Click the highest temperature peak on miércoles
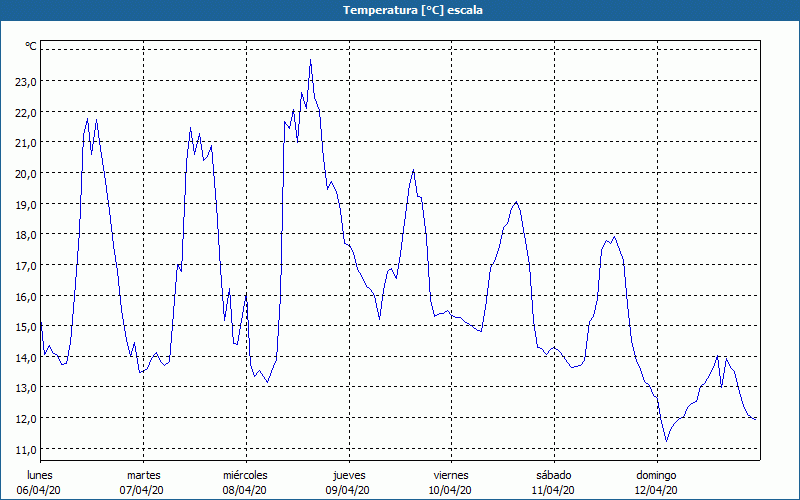The width and height of the screenshot is (800, 500). point(310,60)
